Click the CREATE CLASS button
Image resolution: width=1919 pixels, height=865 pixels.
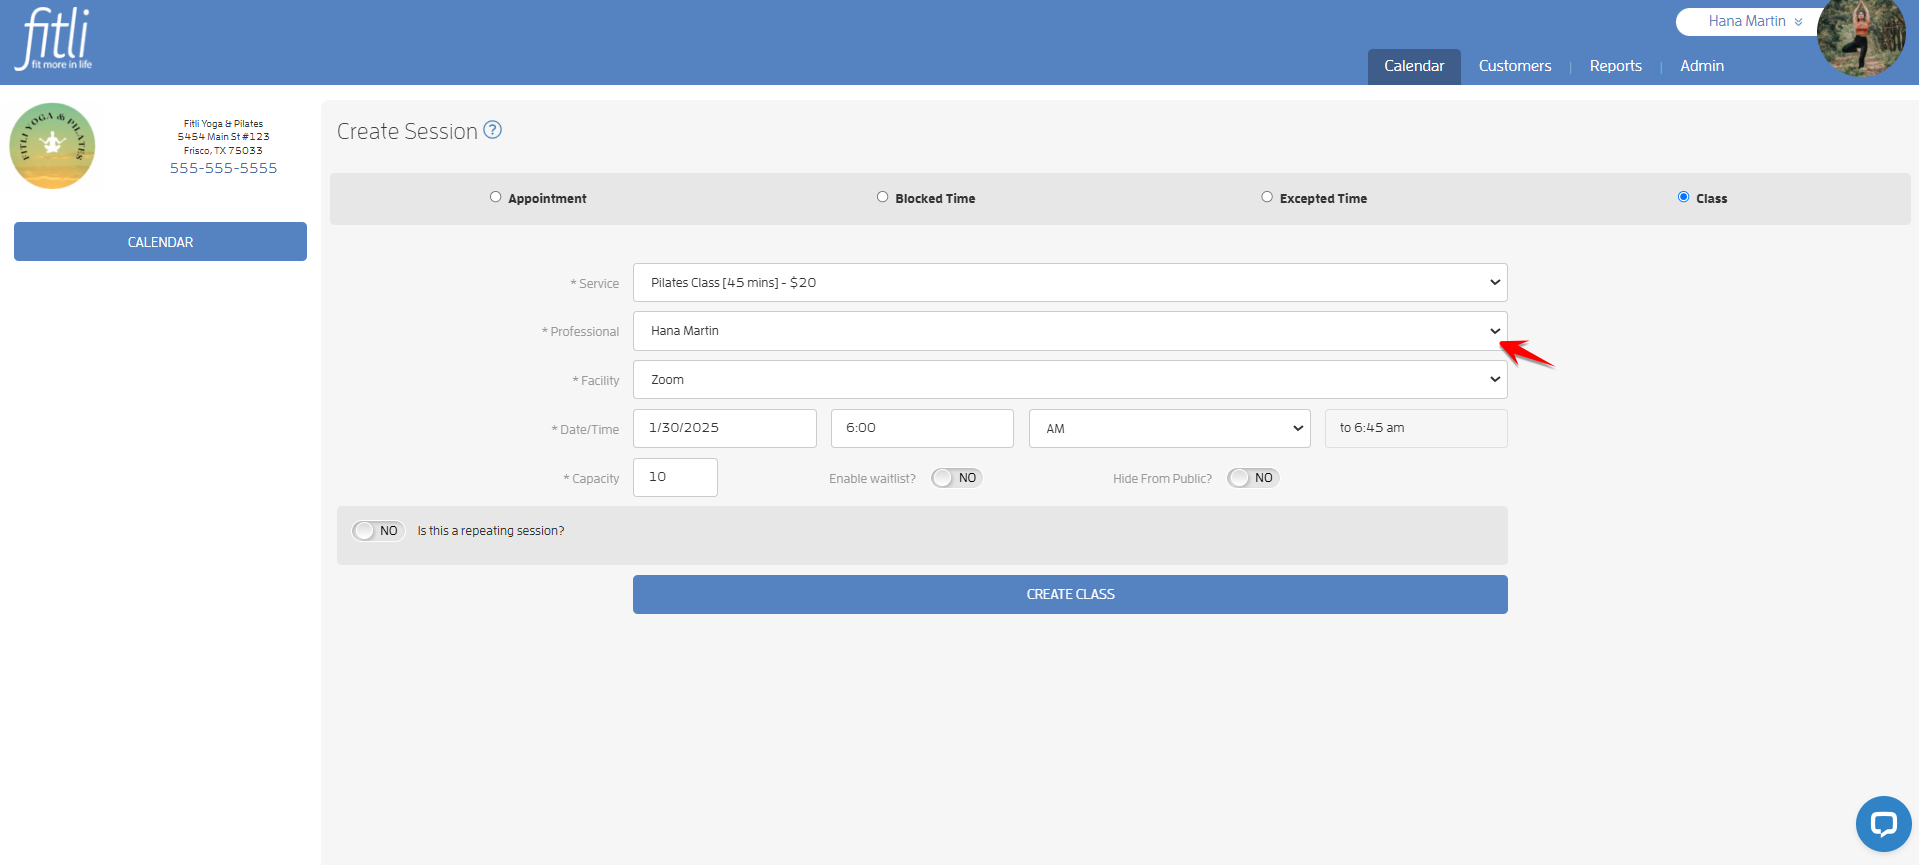tap(1070, 594)
